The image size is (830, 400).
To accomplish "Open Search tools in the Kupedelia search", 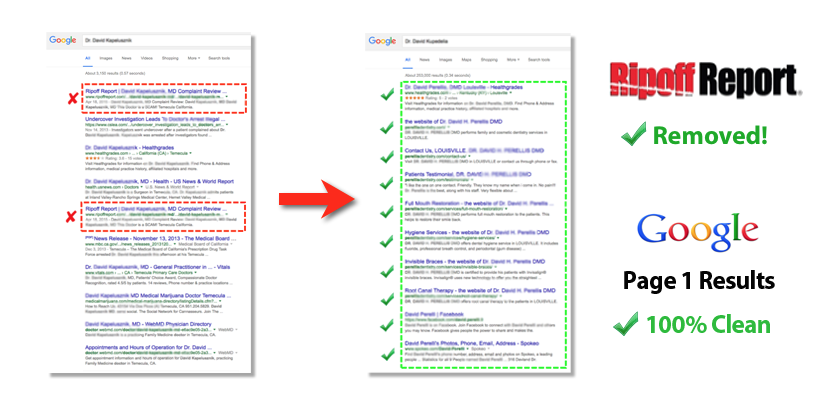I will (539, 60).
